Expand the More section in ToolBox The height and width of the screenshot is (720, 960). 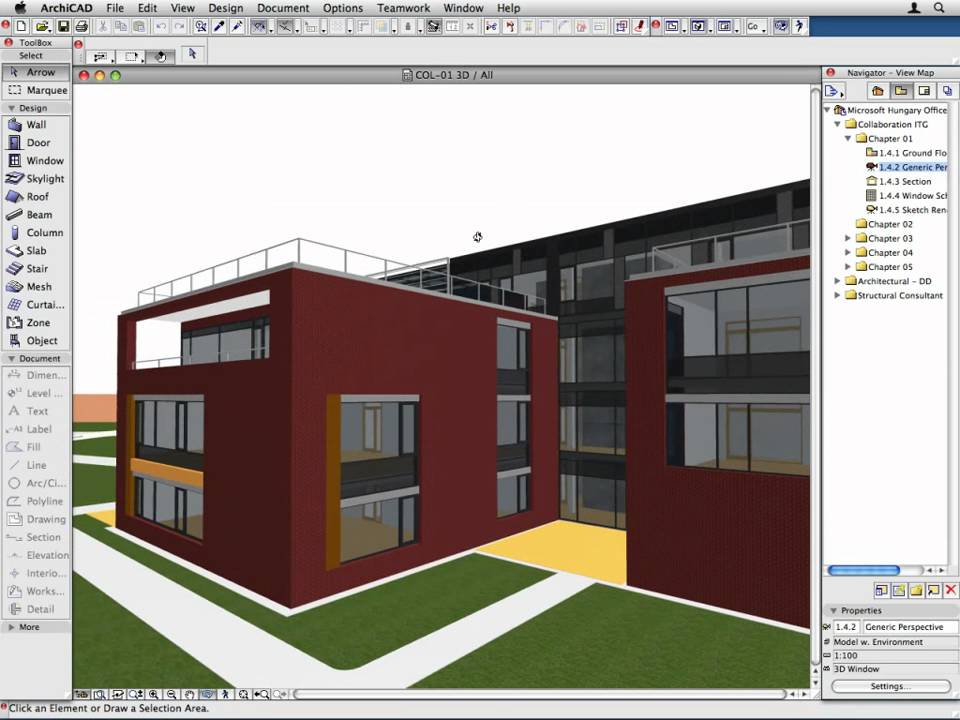(x=11, y=627)
